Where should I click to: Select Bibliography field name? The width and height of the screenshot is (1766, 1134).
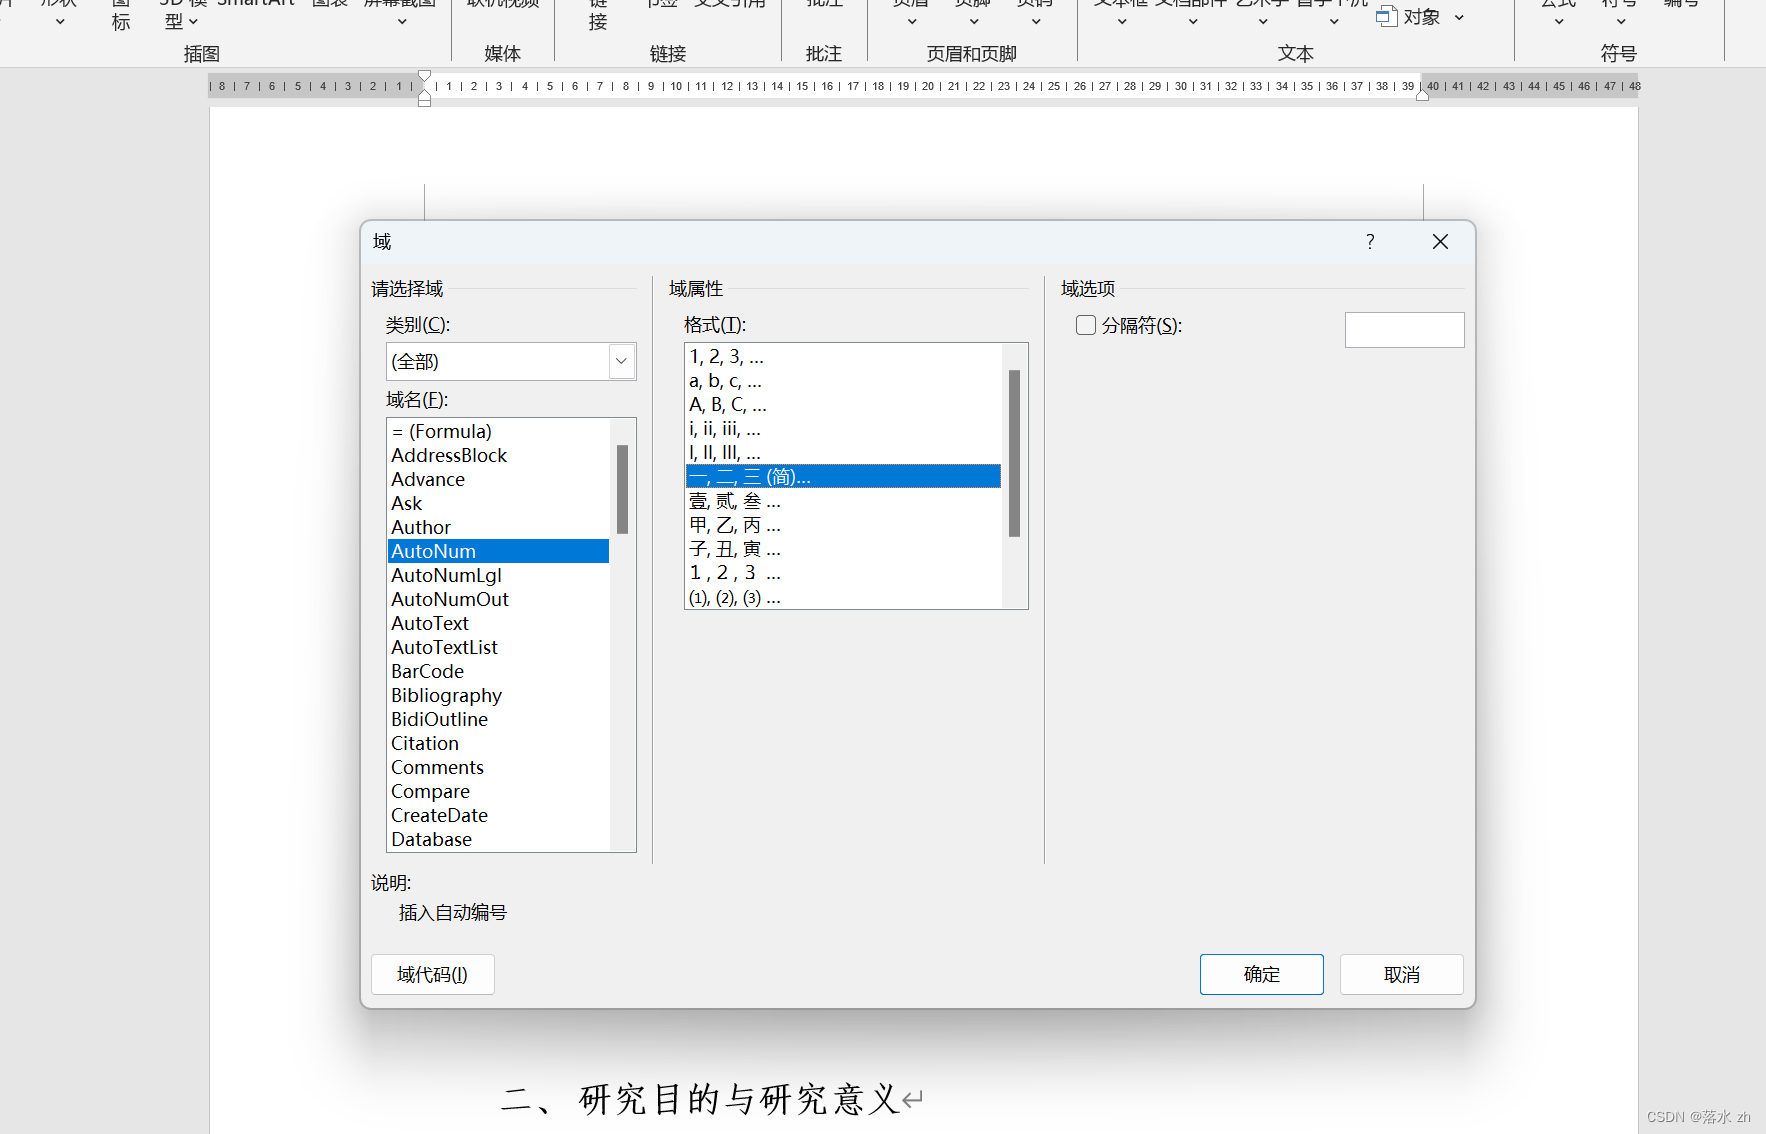[498, 695]
